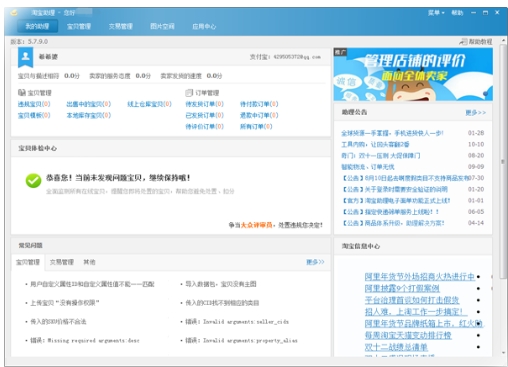This screenshot has width=508, height=367.
Task: Open FAQ 导入数据包,宝贝没有主图
Action: tap(221, 284)
